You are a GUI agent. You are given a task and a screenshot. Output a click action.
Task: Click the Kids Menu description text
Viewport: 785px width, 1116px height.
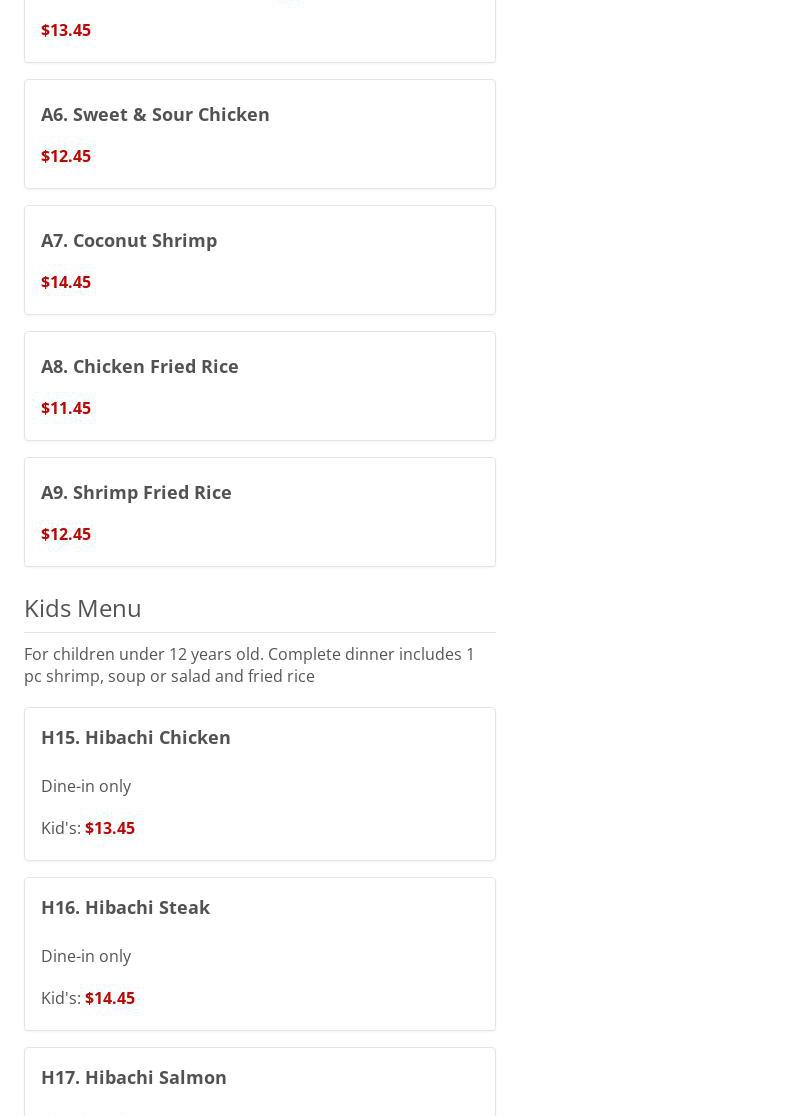point(249,665)
